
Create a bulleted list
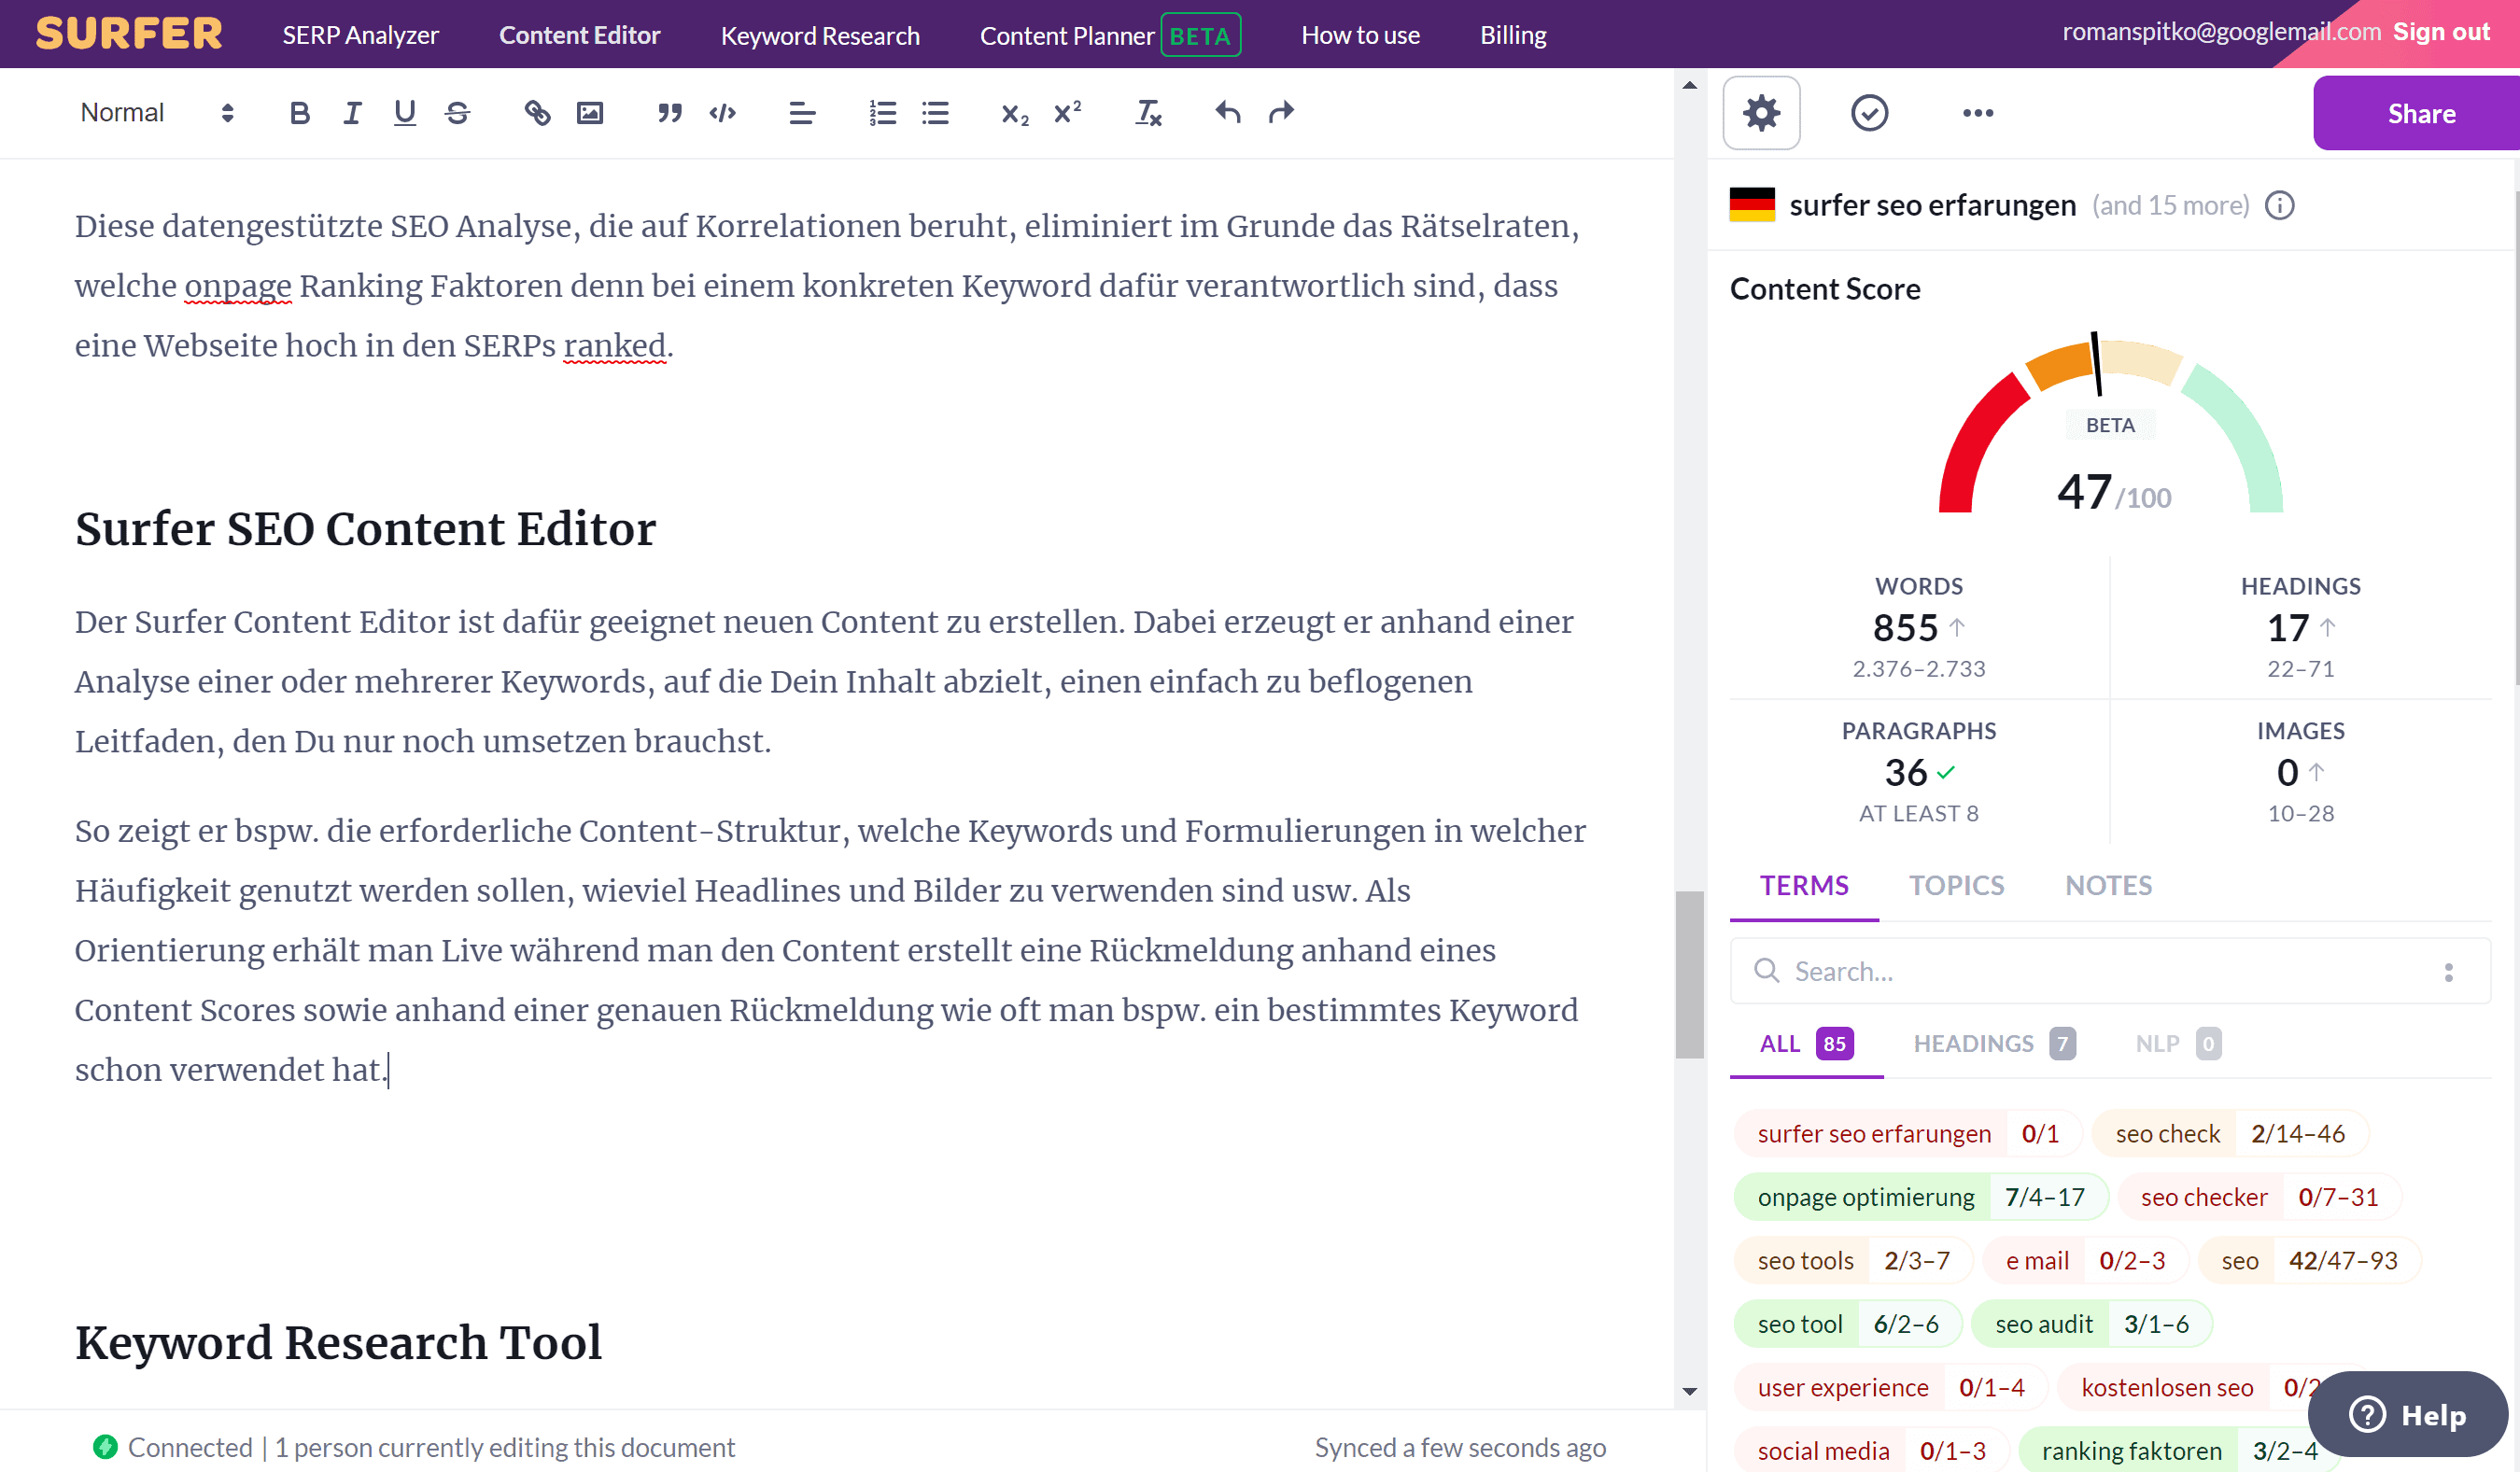(935, 113)
